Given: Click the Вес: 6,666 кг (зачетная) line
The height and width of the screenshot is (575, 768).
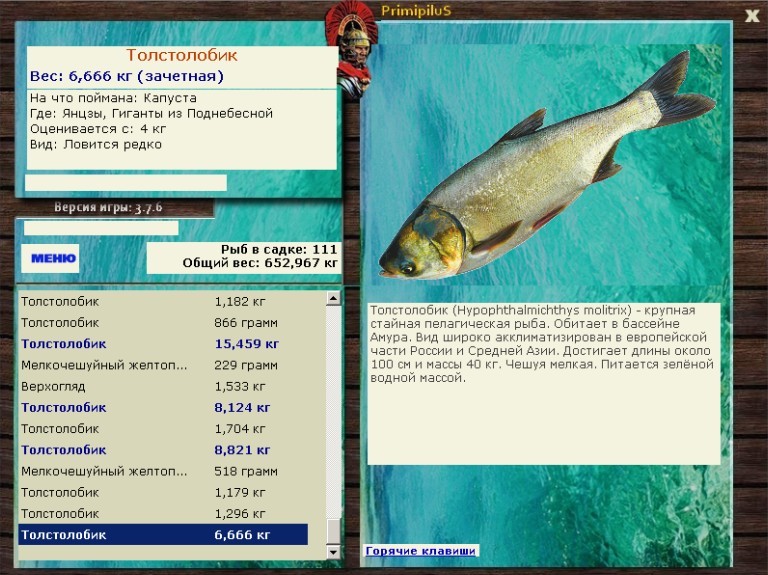Looking at the screenshot, I should [x=127, y=76].
